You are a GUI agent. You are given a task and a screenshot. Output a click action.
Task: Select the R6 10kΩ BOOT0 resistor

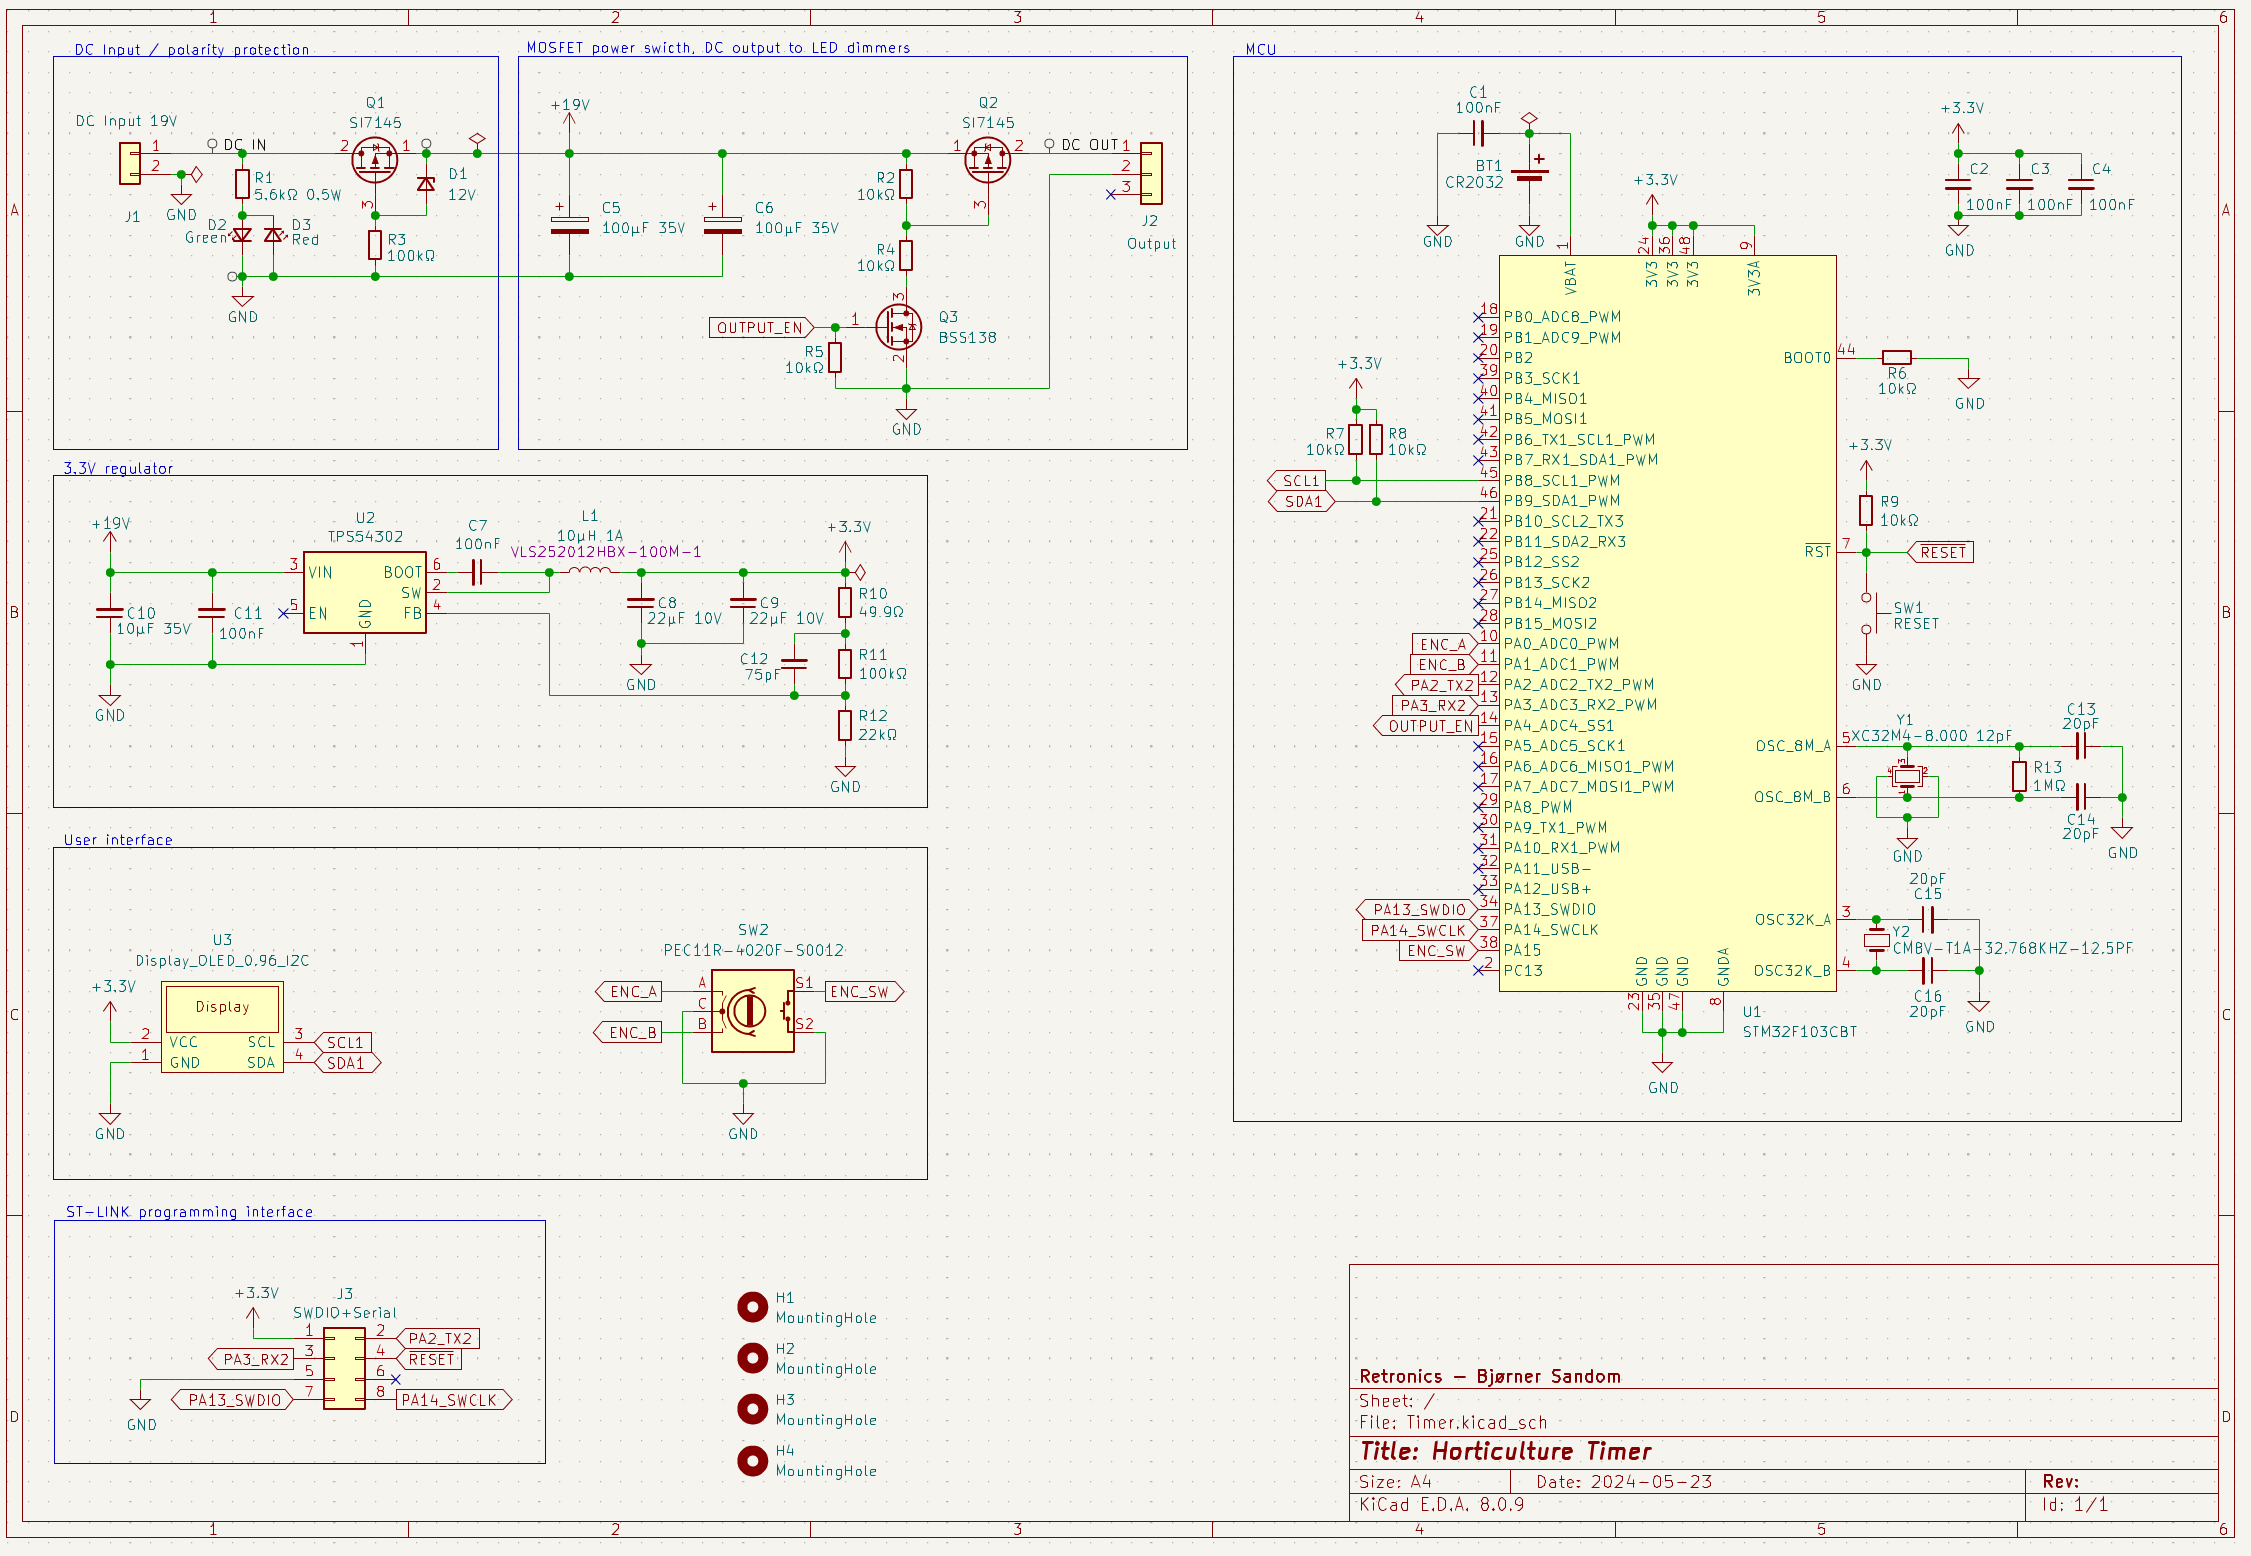pos(1896,358)
